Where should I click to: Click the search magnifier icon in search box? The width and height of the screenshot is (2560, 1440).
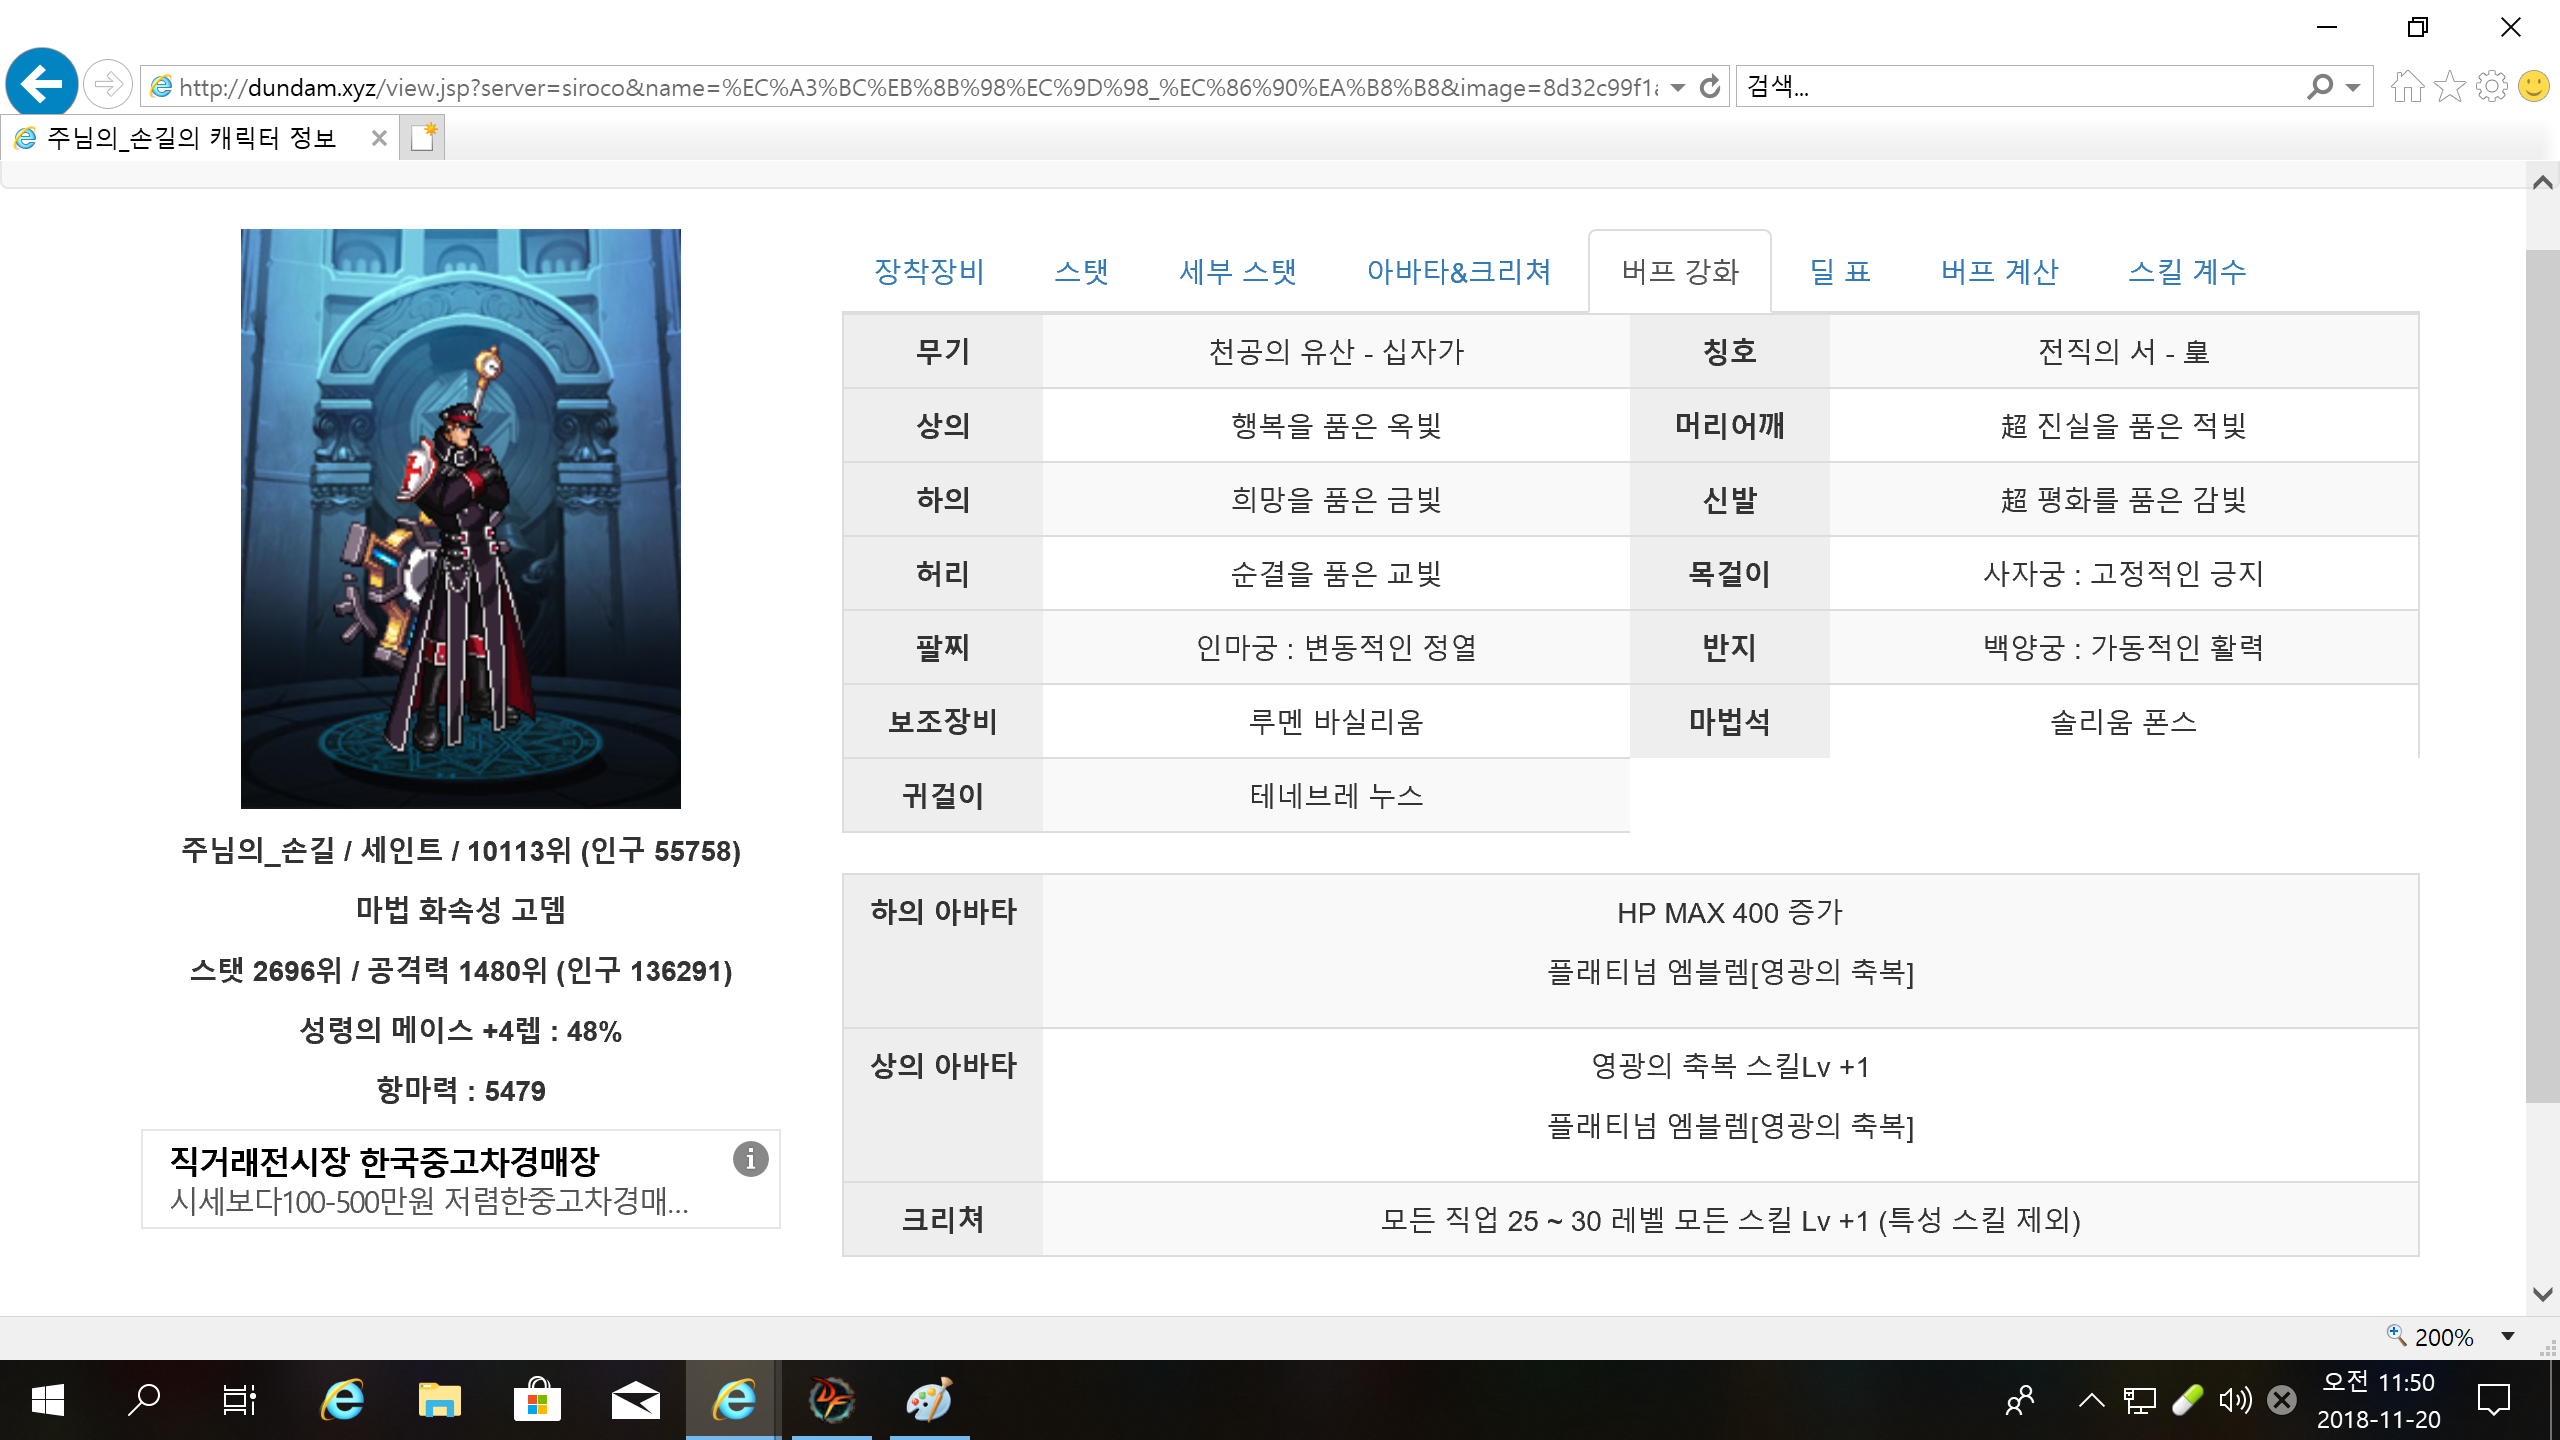click(2319, 87)
